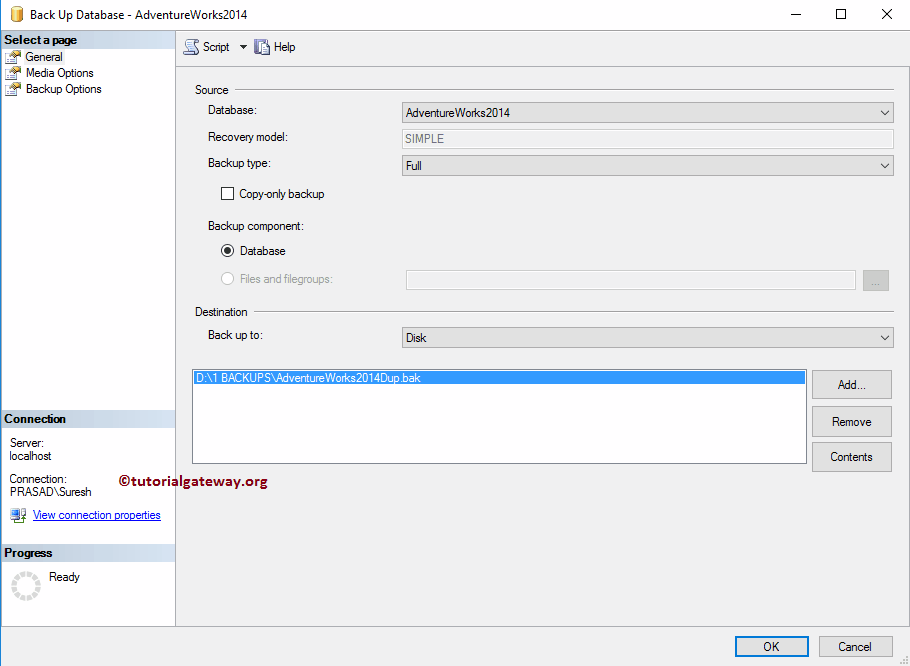Image resolution: width=910 pixels, height=666 pixels.
Task: Open the Script dropdown arrow
Action: pyautogui.click(x=243, y=47)
